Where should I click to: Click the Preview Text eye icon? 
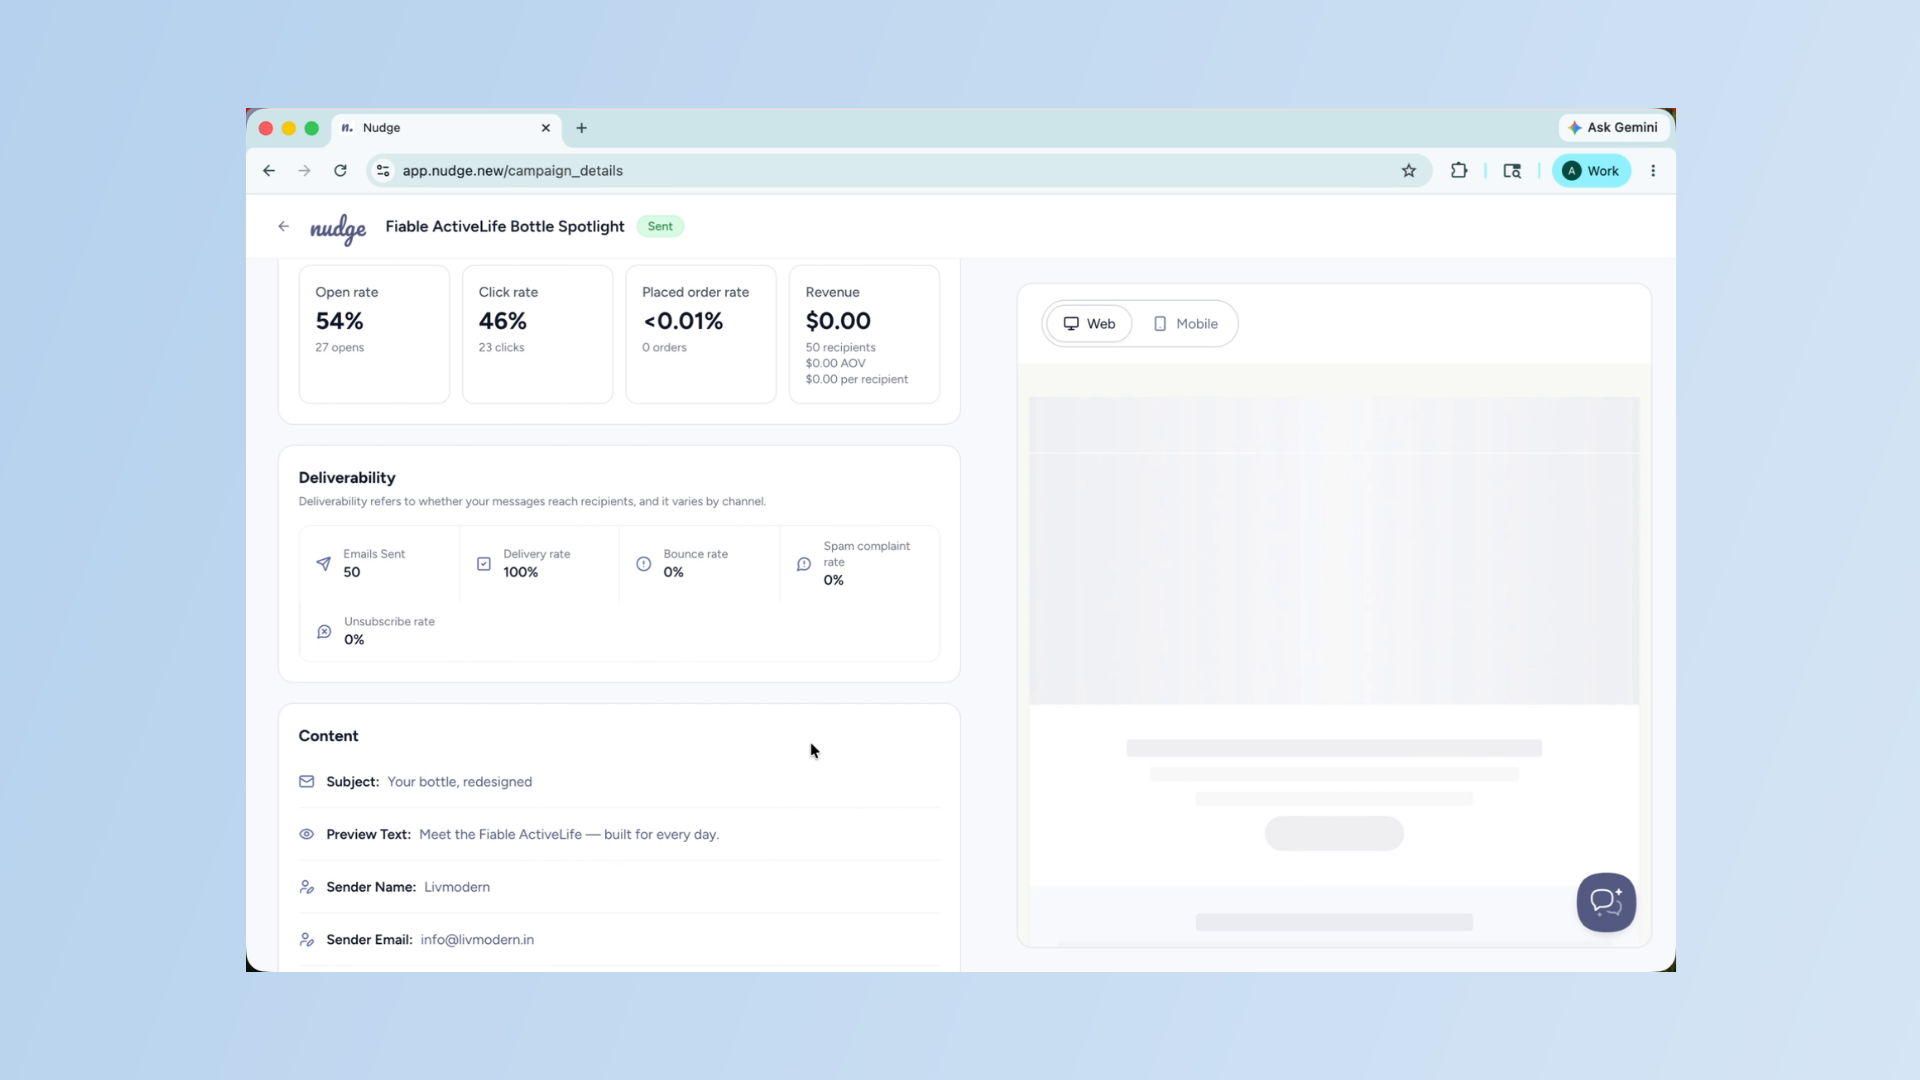coord(307,834)
